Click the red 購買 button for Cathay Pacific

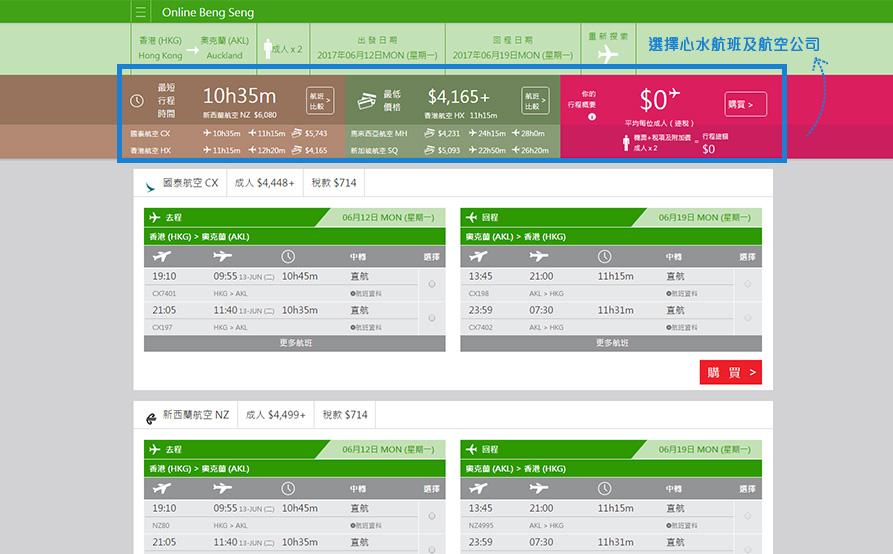(x=731, y=372)
